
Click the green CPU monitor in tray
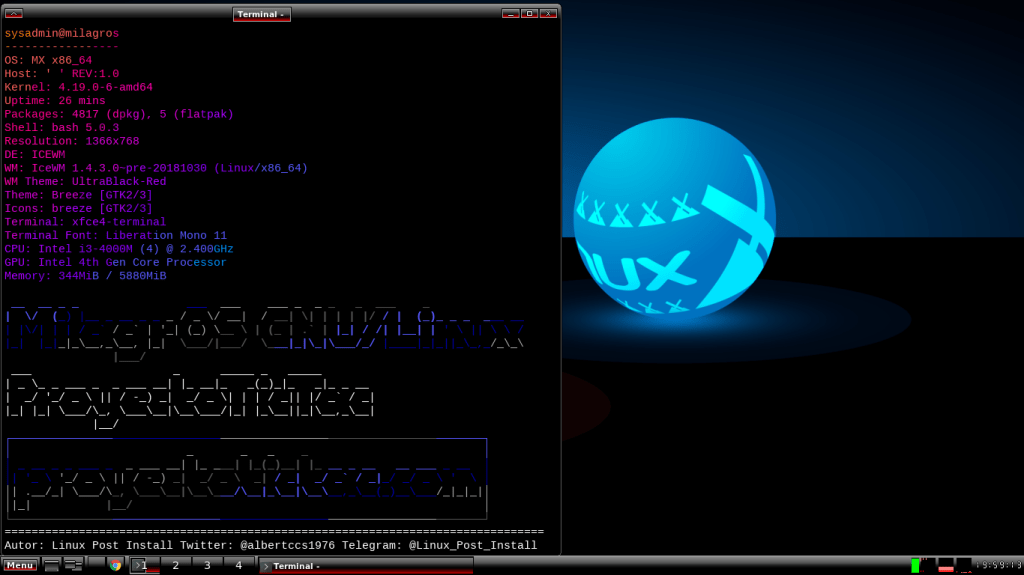pos(915,565)
